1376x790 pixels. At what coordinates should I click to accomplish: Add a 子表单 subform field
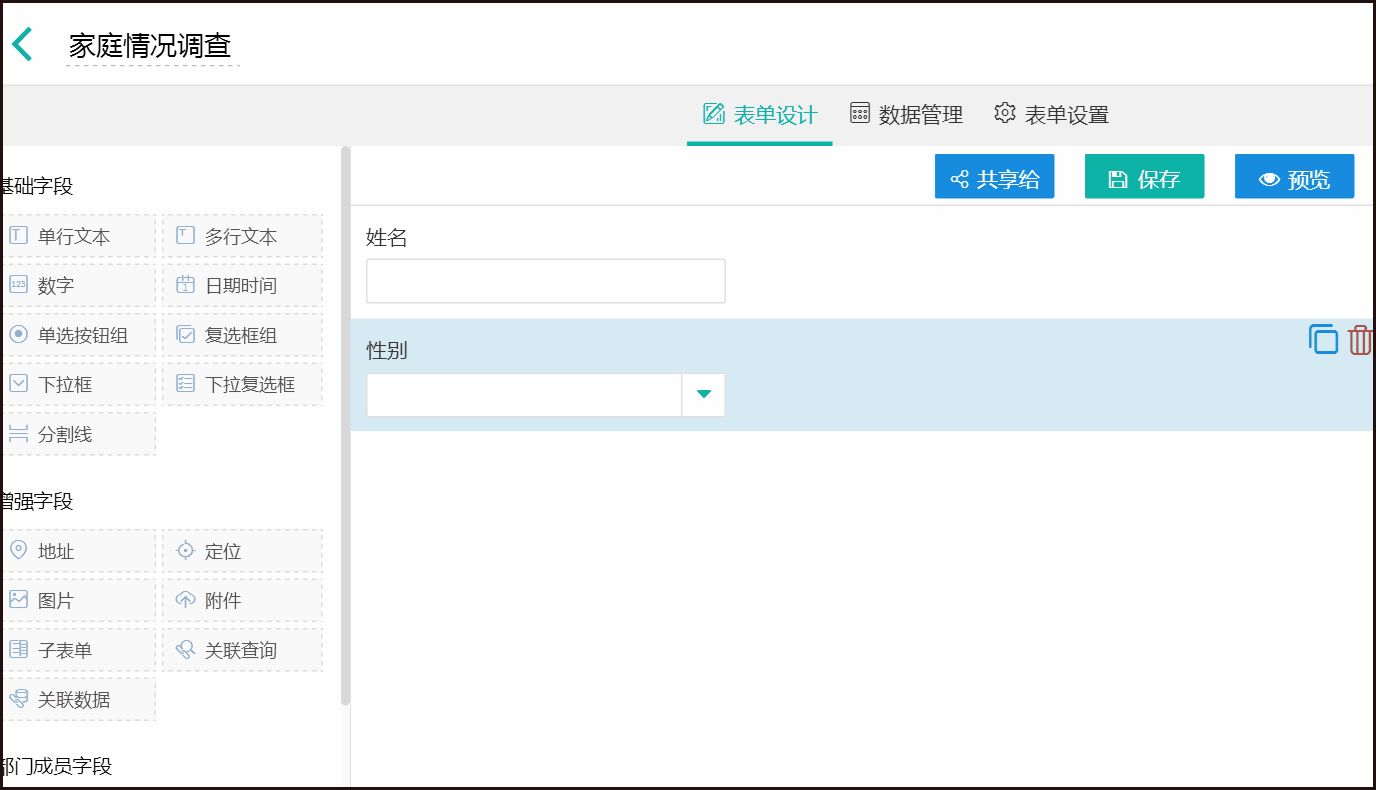78,650
